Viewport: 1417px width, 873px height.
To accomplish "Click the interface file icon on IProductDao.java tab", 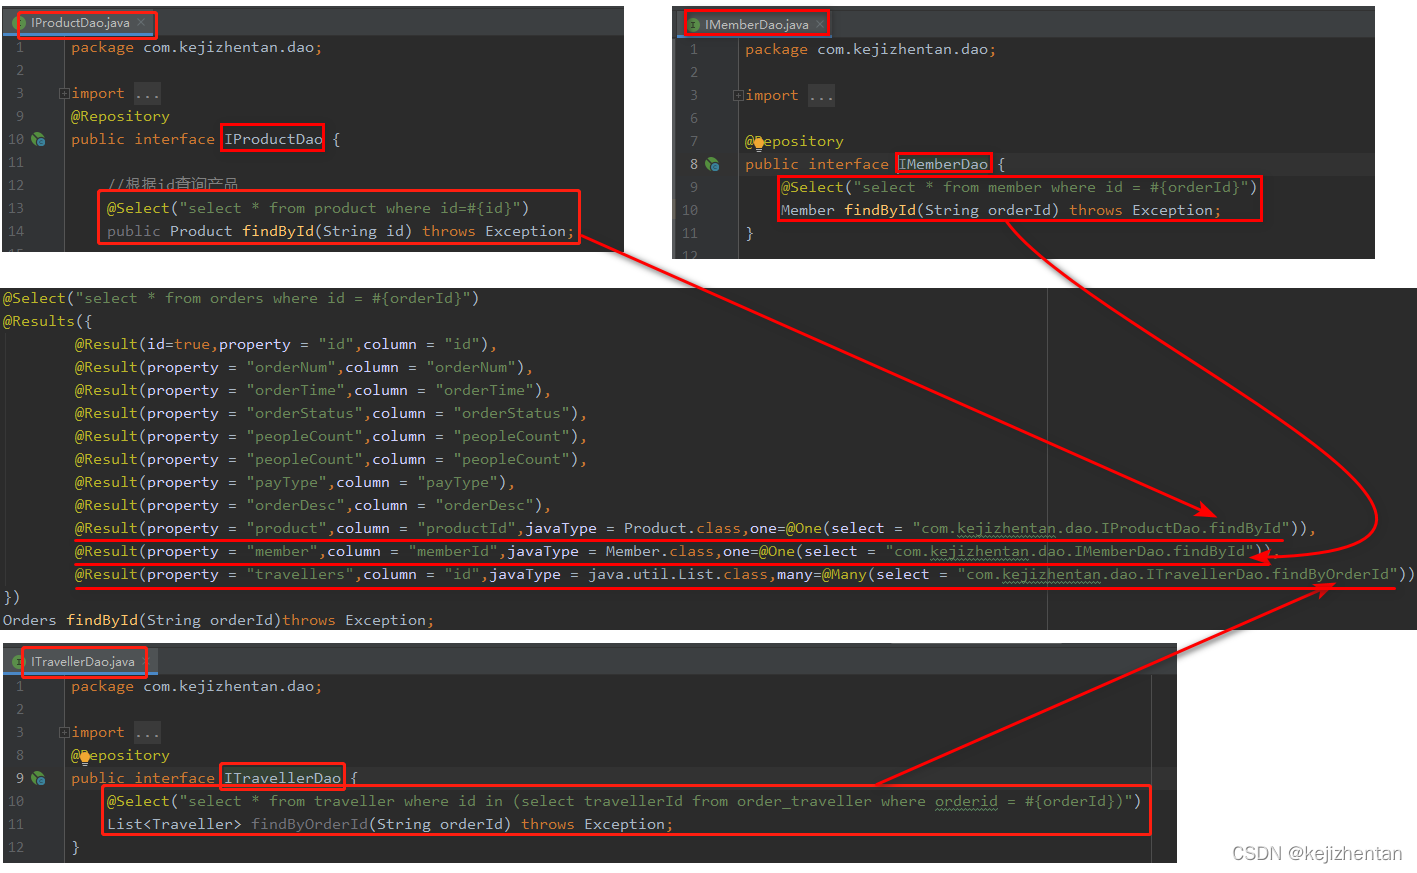I will [x=19, y=22].
